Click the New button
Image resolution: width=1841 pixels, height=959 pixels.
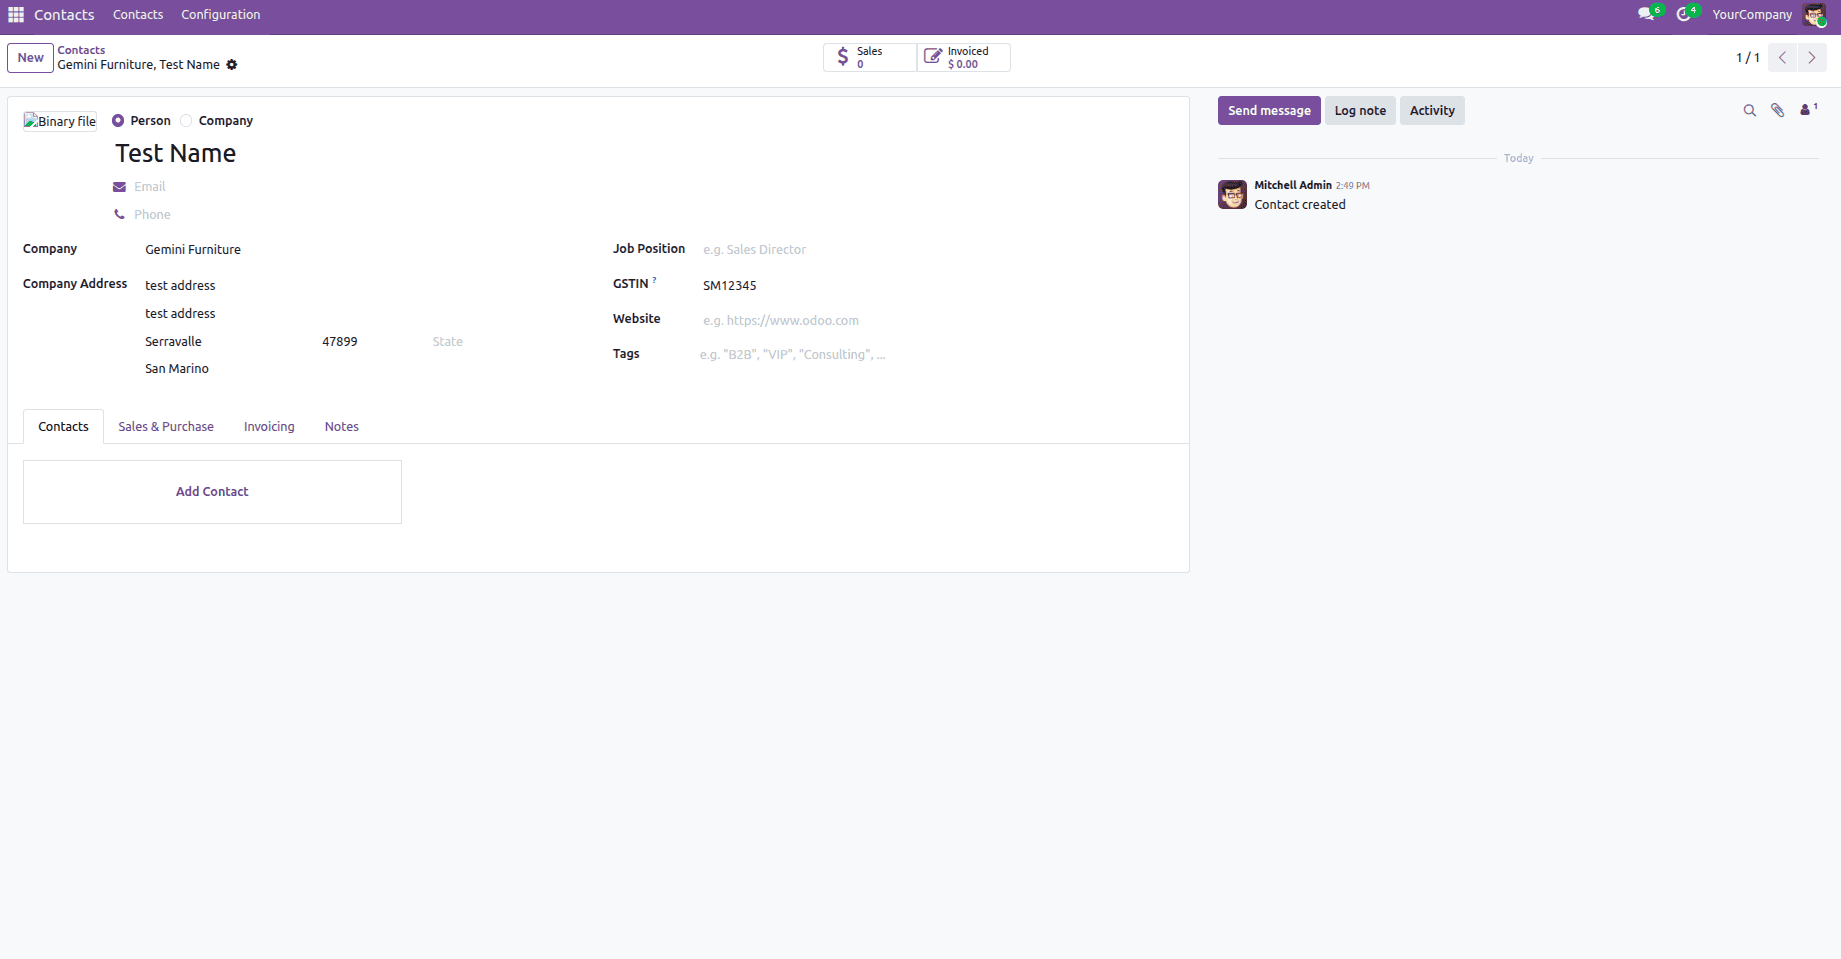[x=31, y=58]
